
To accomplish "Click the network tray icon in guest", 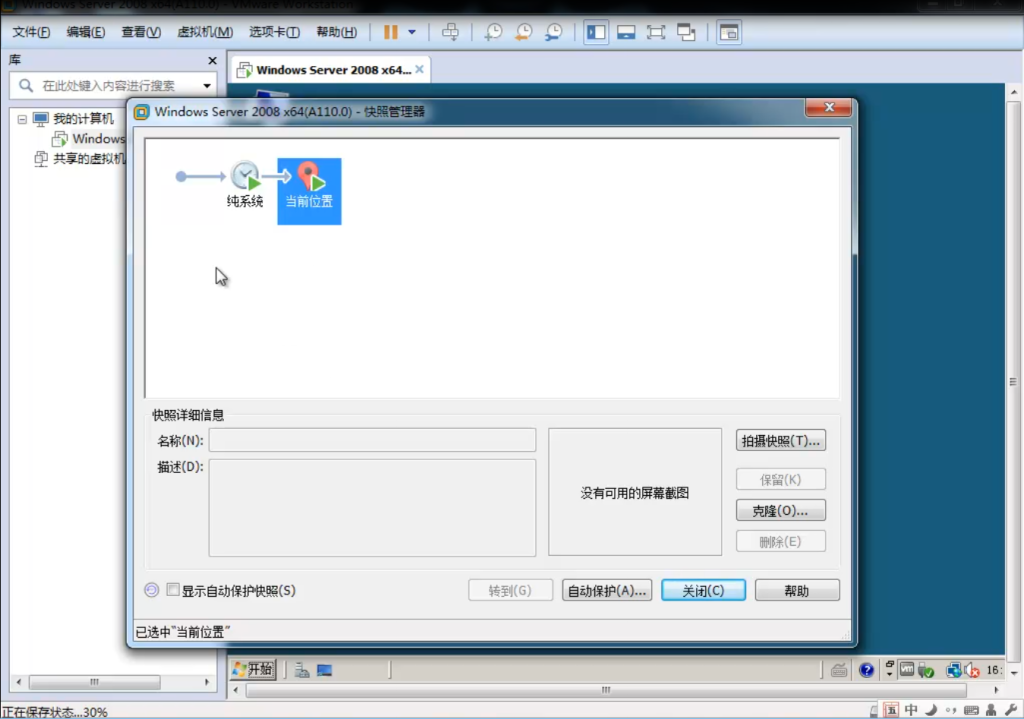I will [953, 670].
